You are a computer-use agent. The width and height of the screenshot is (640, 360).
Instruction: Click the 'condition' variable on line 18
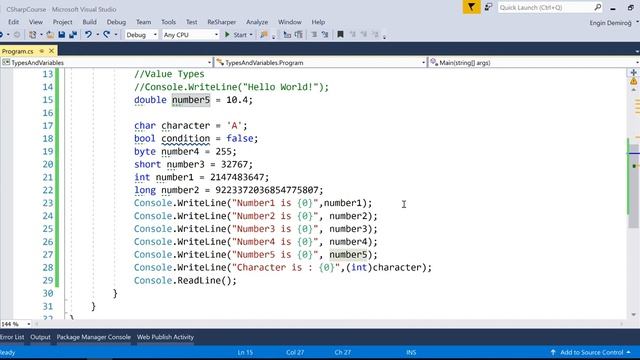click(185, 139)
